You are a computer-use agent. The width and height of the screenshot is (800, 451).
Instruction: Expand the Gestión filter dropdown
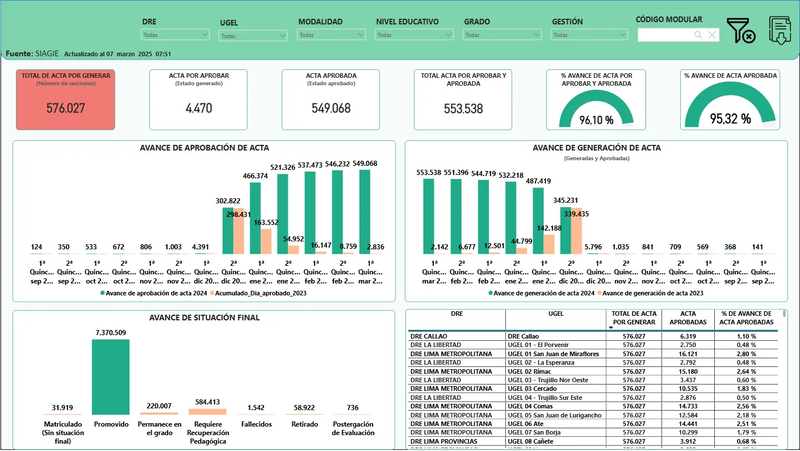pyautogui.click(x=586, y=35)
